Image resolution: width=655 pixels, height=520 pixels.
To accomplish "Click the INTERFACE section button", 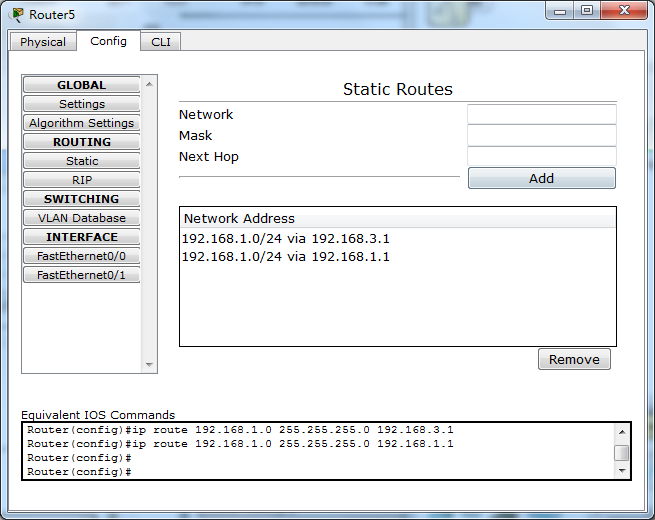I will (81, 237).
